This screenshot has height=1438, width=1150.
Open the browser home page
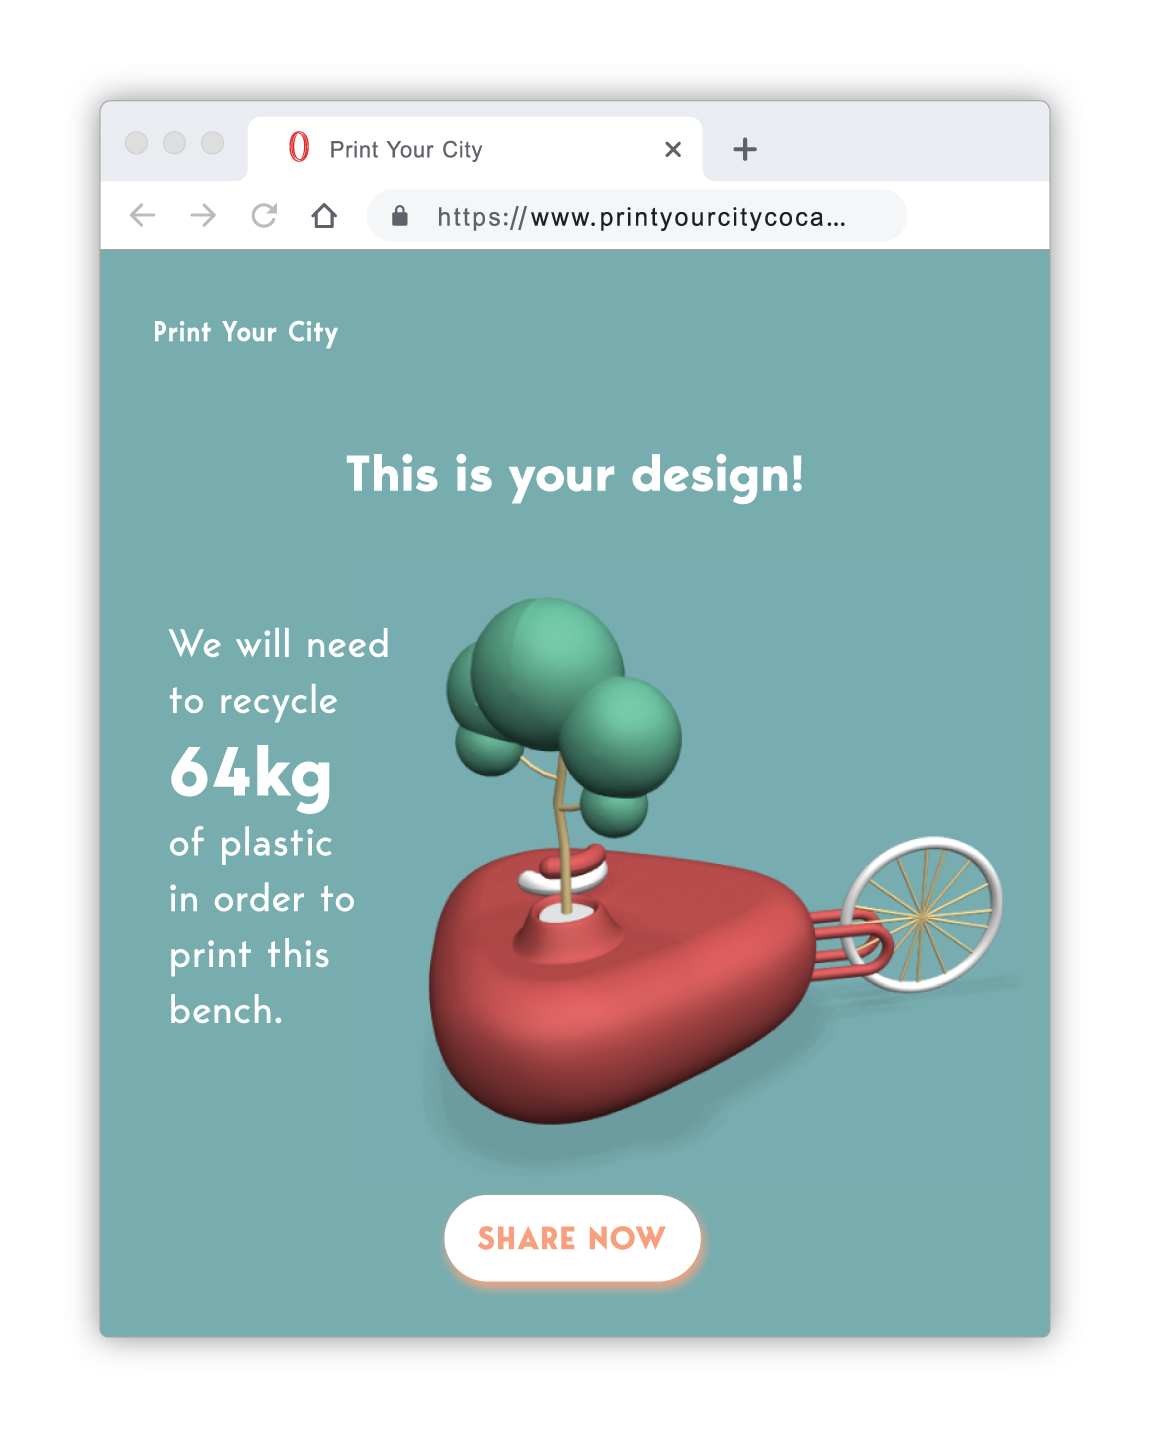point(324,215)
